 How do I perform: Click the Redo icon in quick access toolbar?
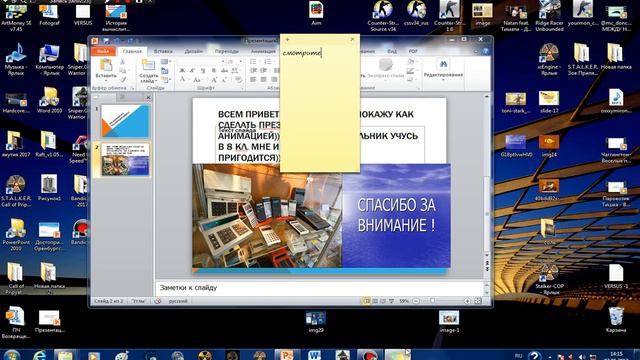[130, 40]
